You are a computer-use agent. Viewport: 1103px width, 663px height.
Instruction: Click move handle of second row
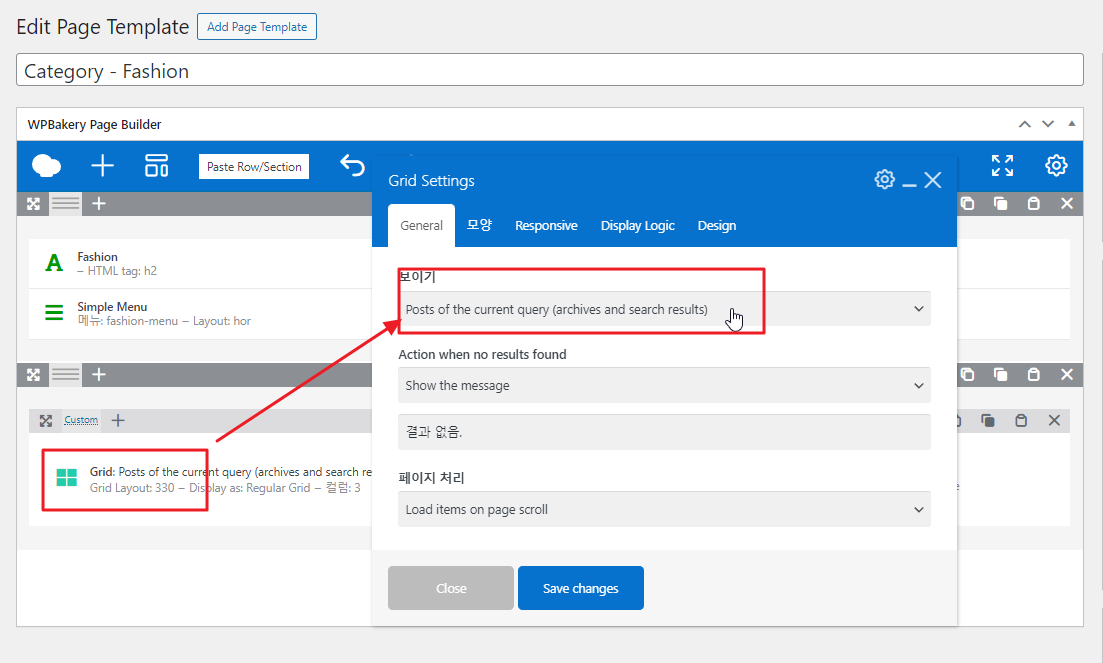tap(33, 375)
